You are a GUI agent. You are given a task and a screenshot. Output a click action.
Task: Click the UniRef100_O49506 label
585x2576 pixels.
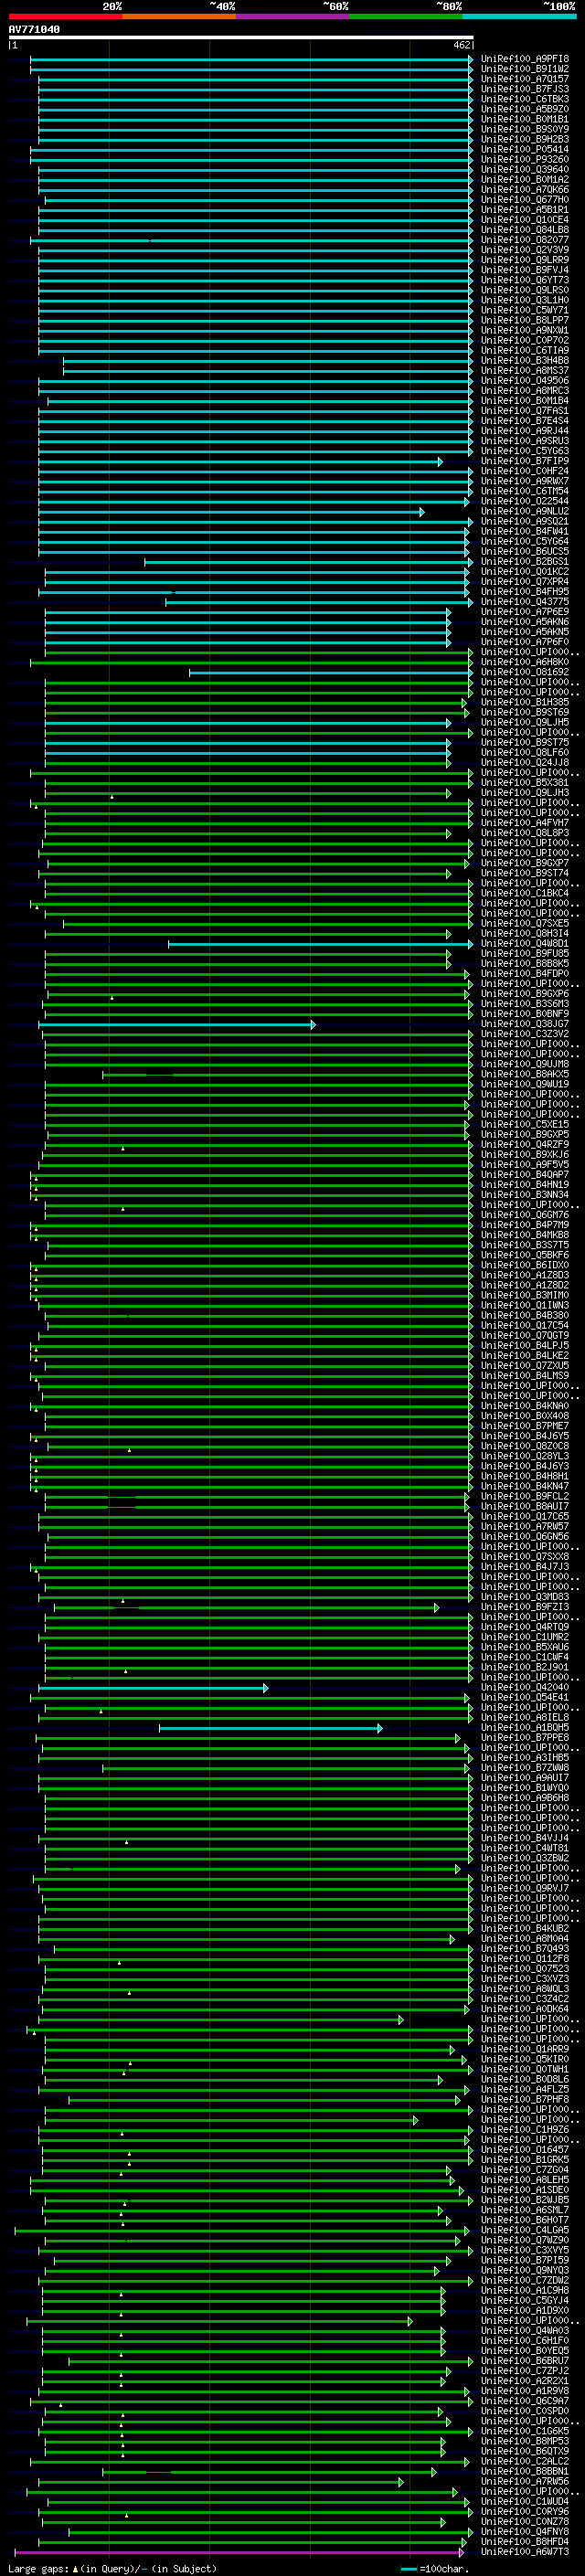pos(525,381)
